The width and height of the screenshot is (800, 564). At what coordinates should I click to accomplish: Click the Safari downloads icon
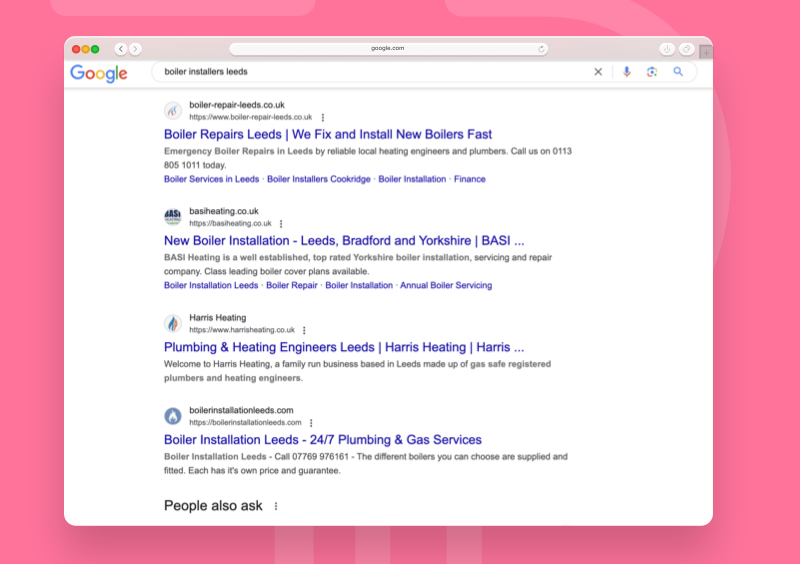point(667,49)
